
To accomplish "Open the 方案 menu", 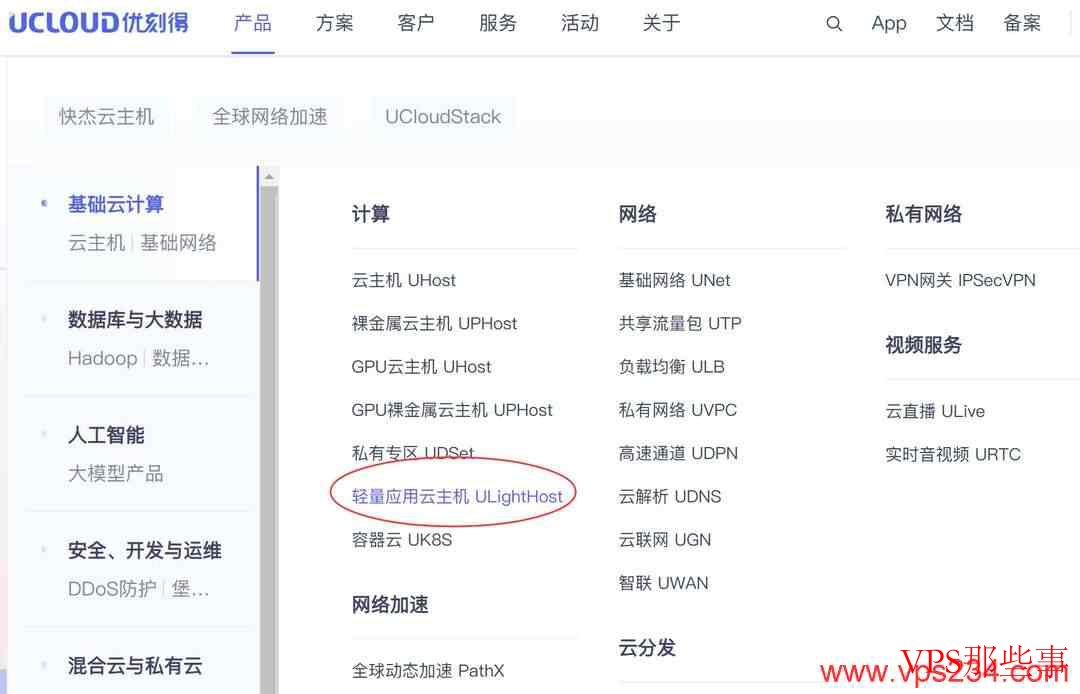I will point(335,23).
